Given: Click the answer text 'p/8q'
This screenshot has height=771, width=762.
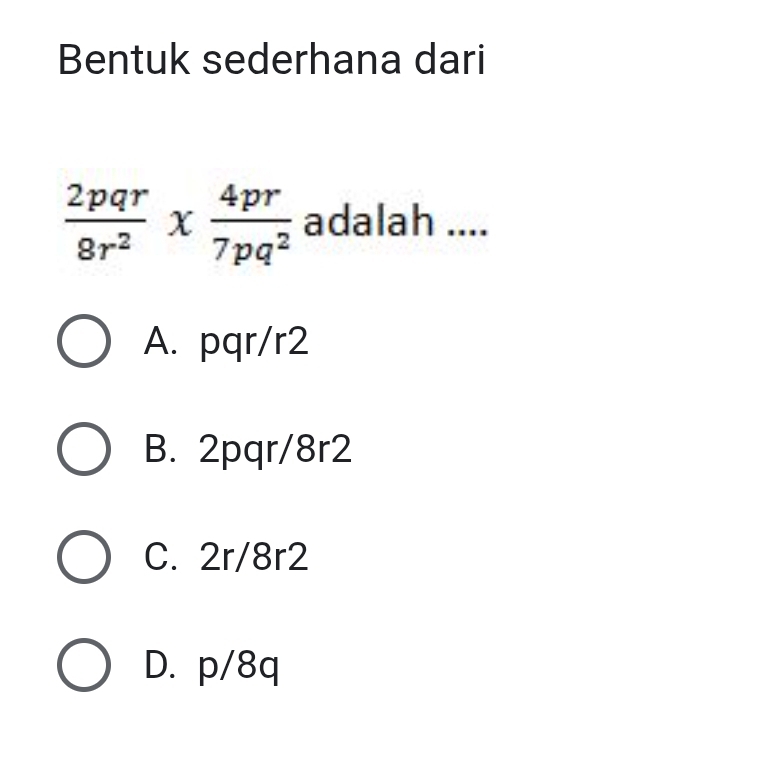Looking at the screenshot, I should pyautogui.click(x=239, y=665).
